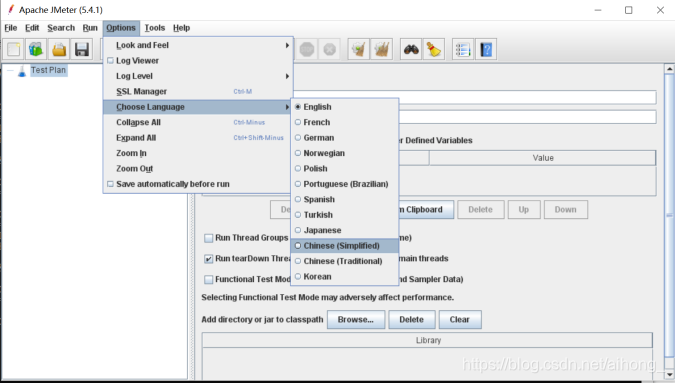Click the Library column header
675x383 pixels.
[427, 340]
